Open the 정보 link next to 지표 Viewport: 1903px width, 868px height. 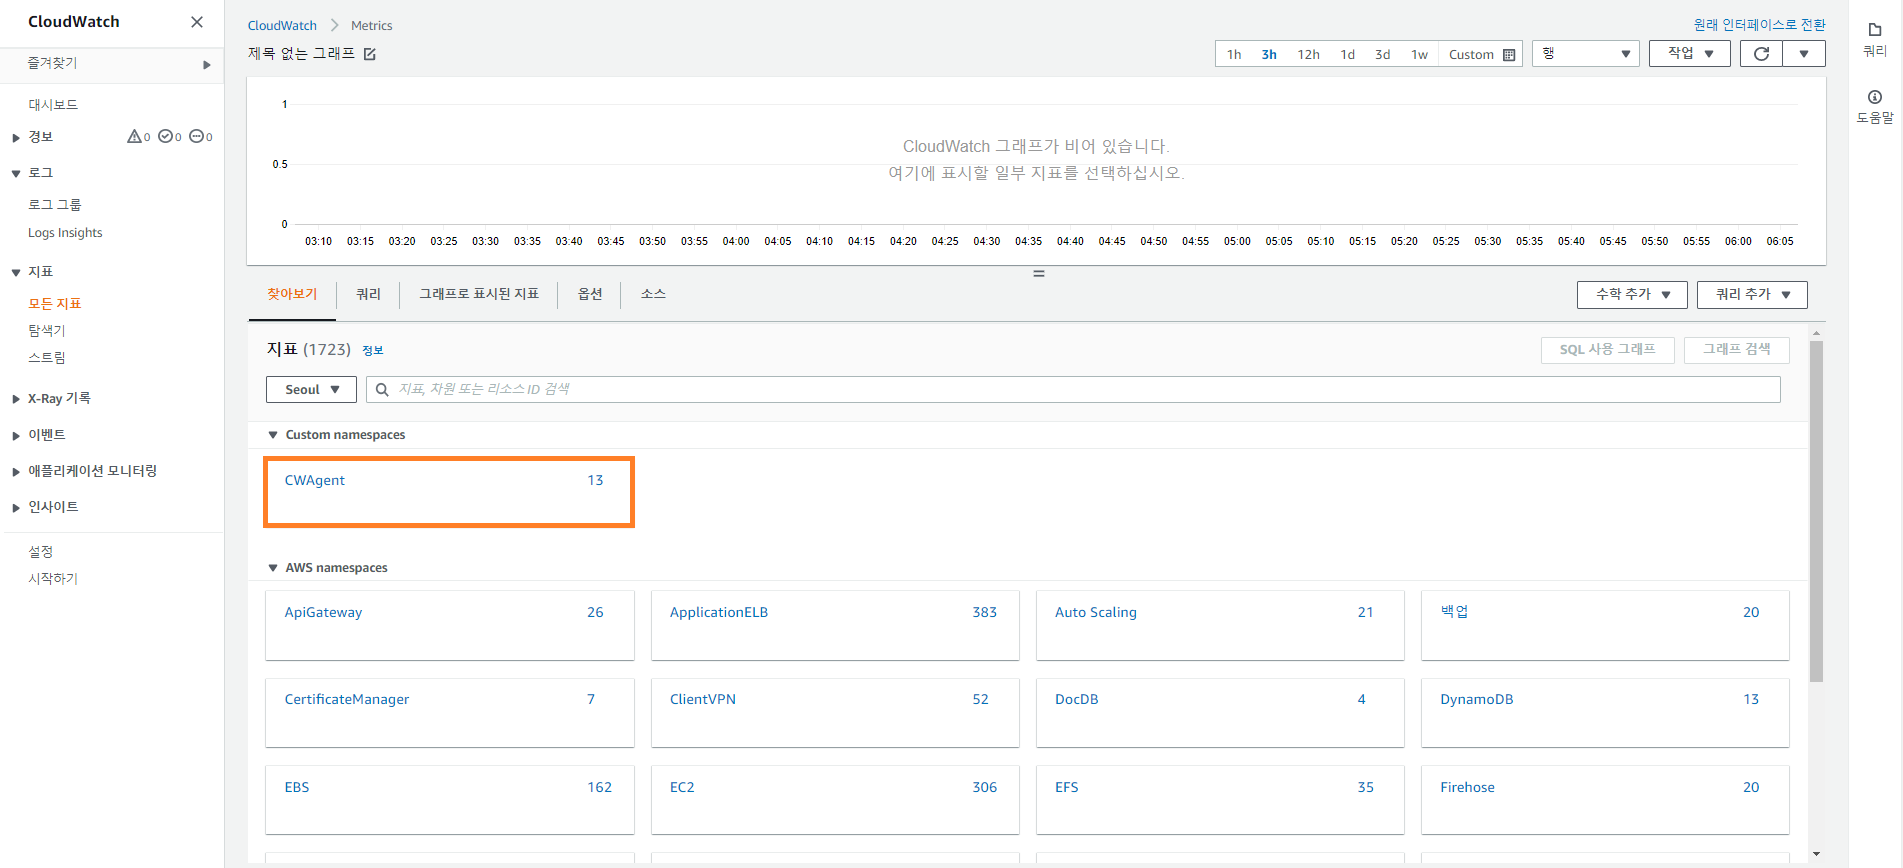coord(373,351)
